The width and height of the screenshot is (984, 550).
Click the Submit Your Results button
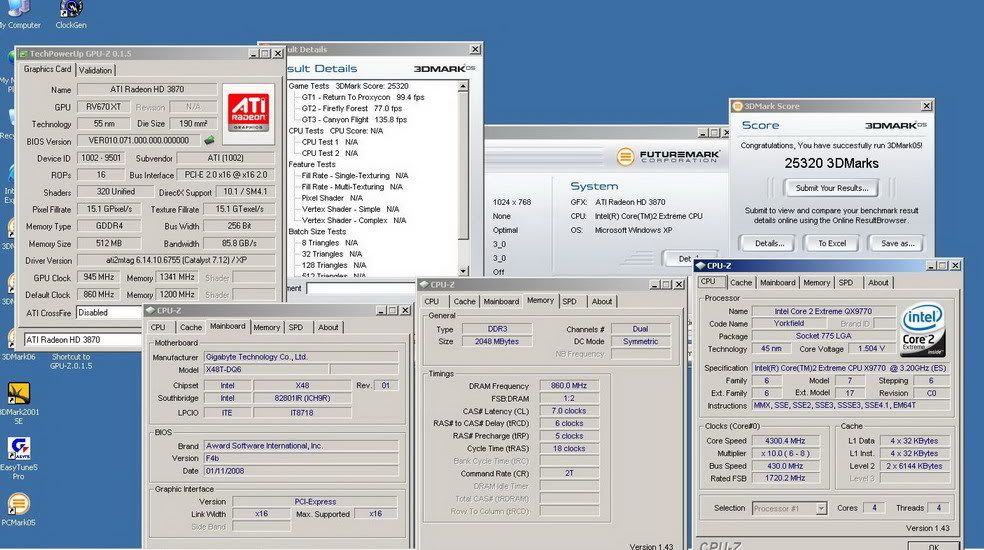830,187
